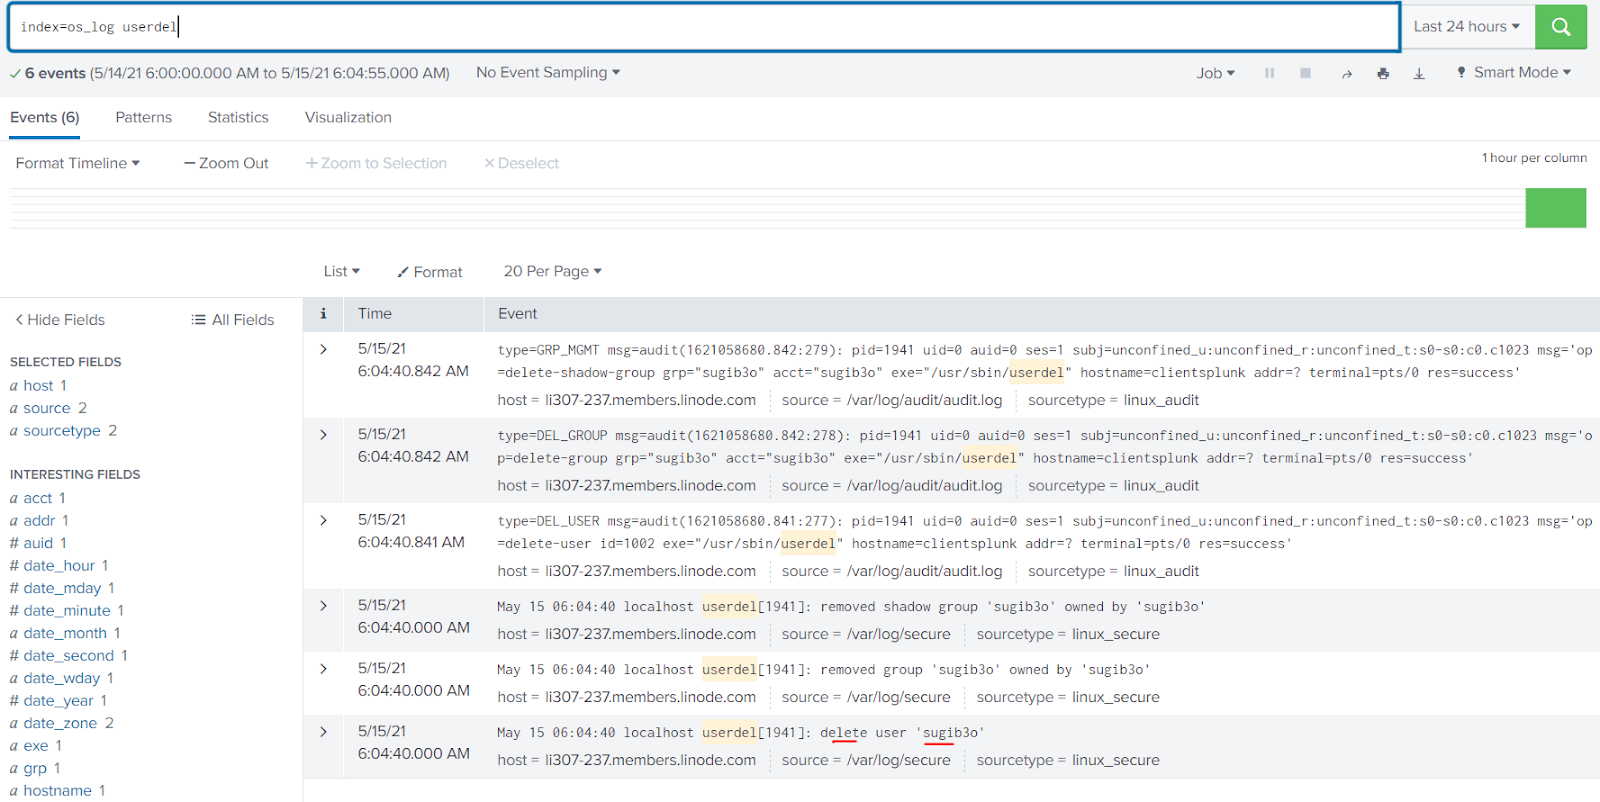Share the search job arrow icon
Viewport: 1600px width, 802px height.
[x=1346, y=73]
